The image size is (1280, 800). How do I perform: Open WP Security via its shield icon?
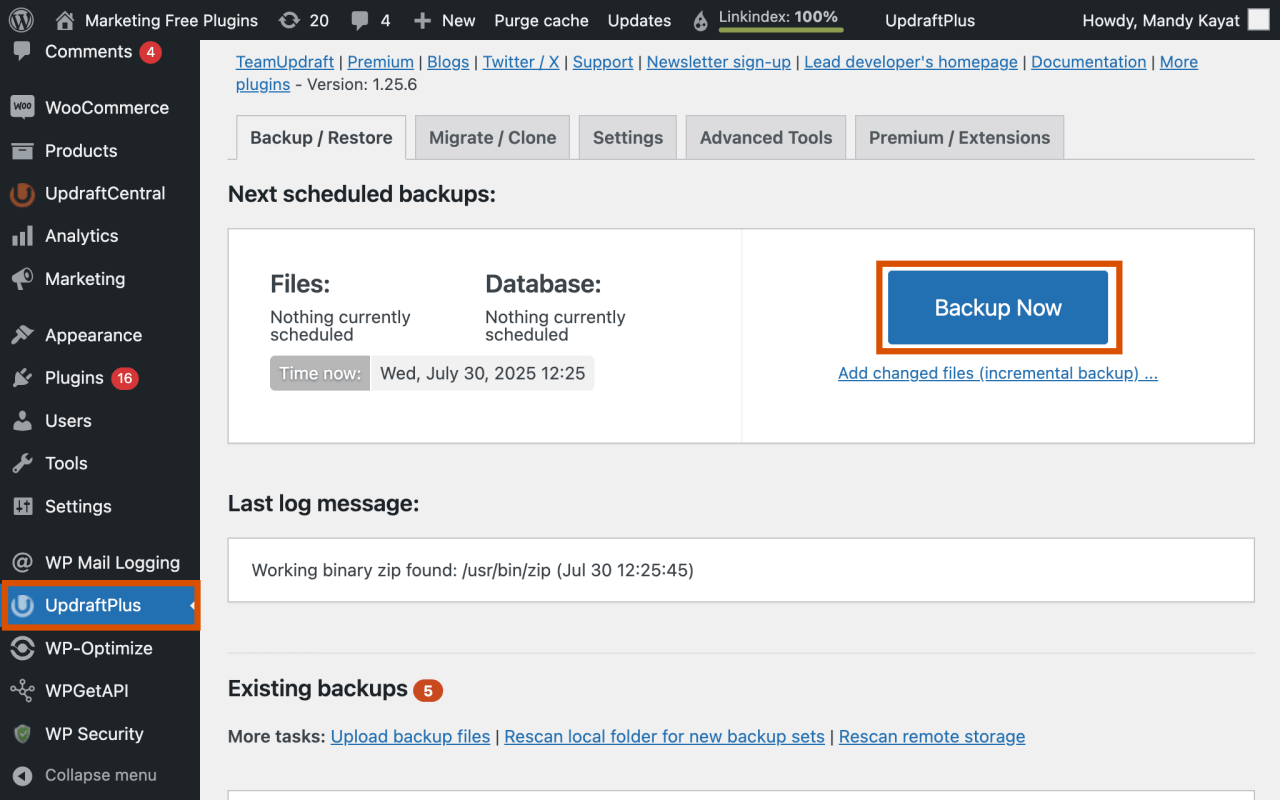click(x=22, y=733)
